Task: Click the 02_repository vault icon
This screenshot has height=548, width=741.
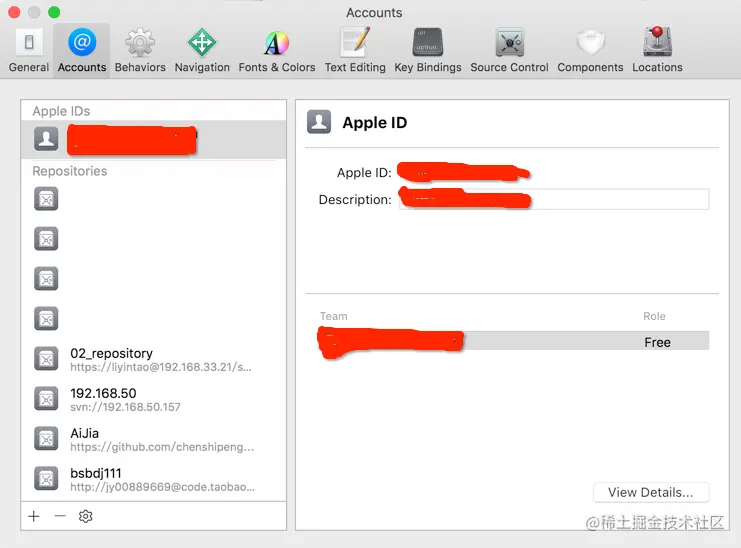Action: [x=46, y=359]
